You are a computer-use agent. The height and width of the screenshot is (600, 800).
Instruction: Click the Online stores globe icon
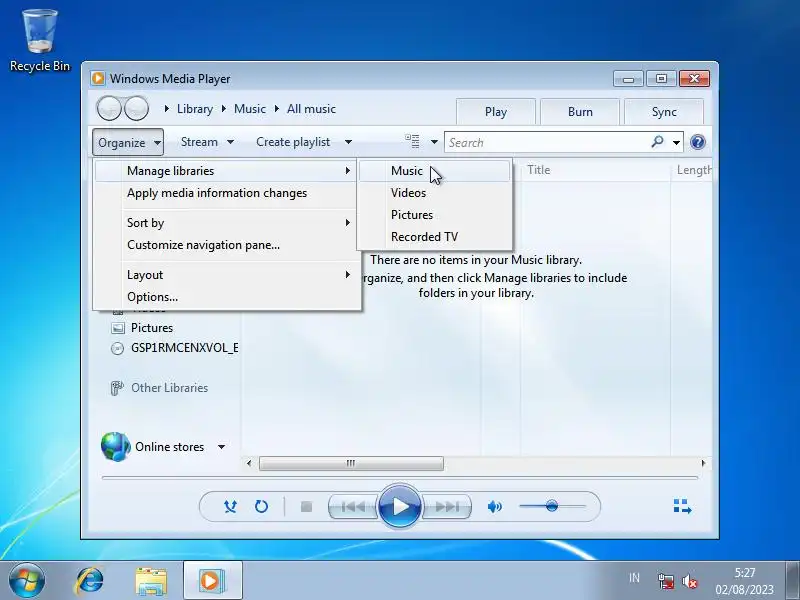click(115, 446)
